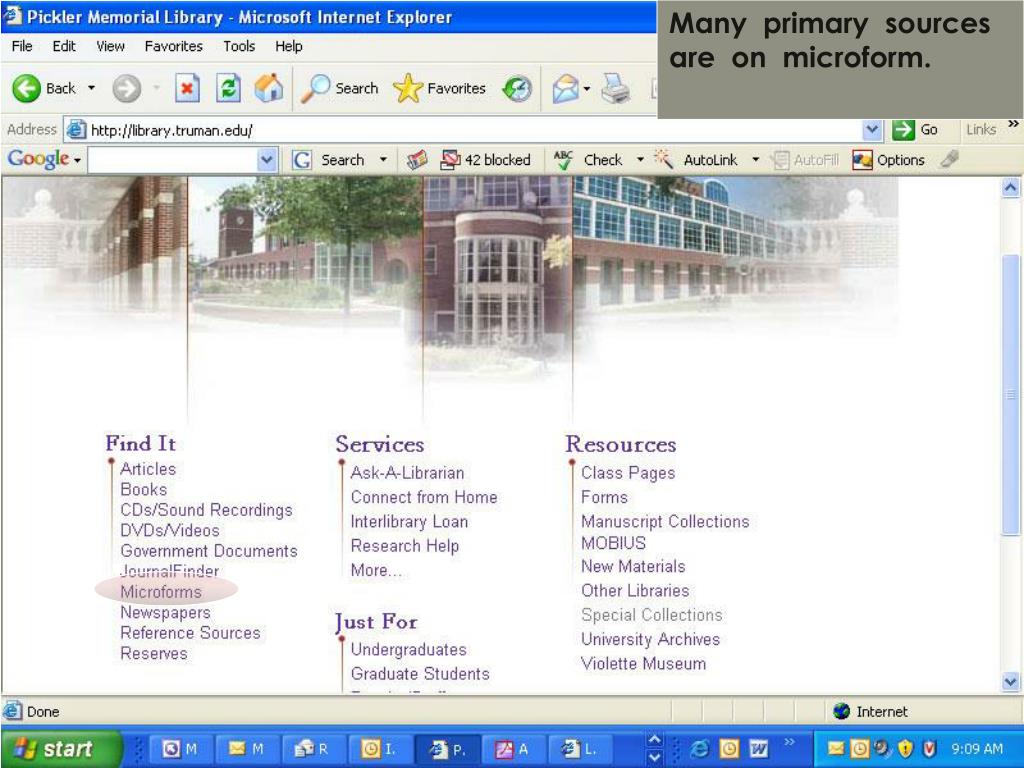Click the green Back arrow icon
Screen dimensions: 1024x768
click(27, 88)
